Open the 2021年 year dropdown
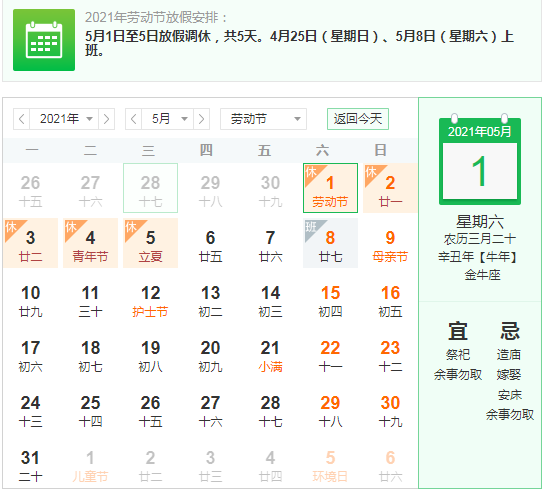Viewport: 543px width, 490px height. [x=64, y=119]
